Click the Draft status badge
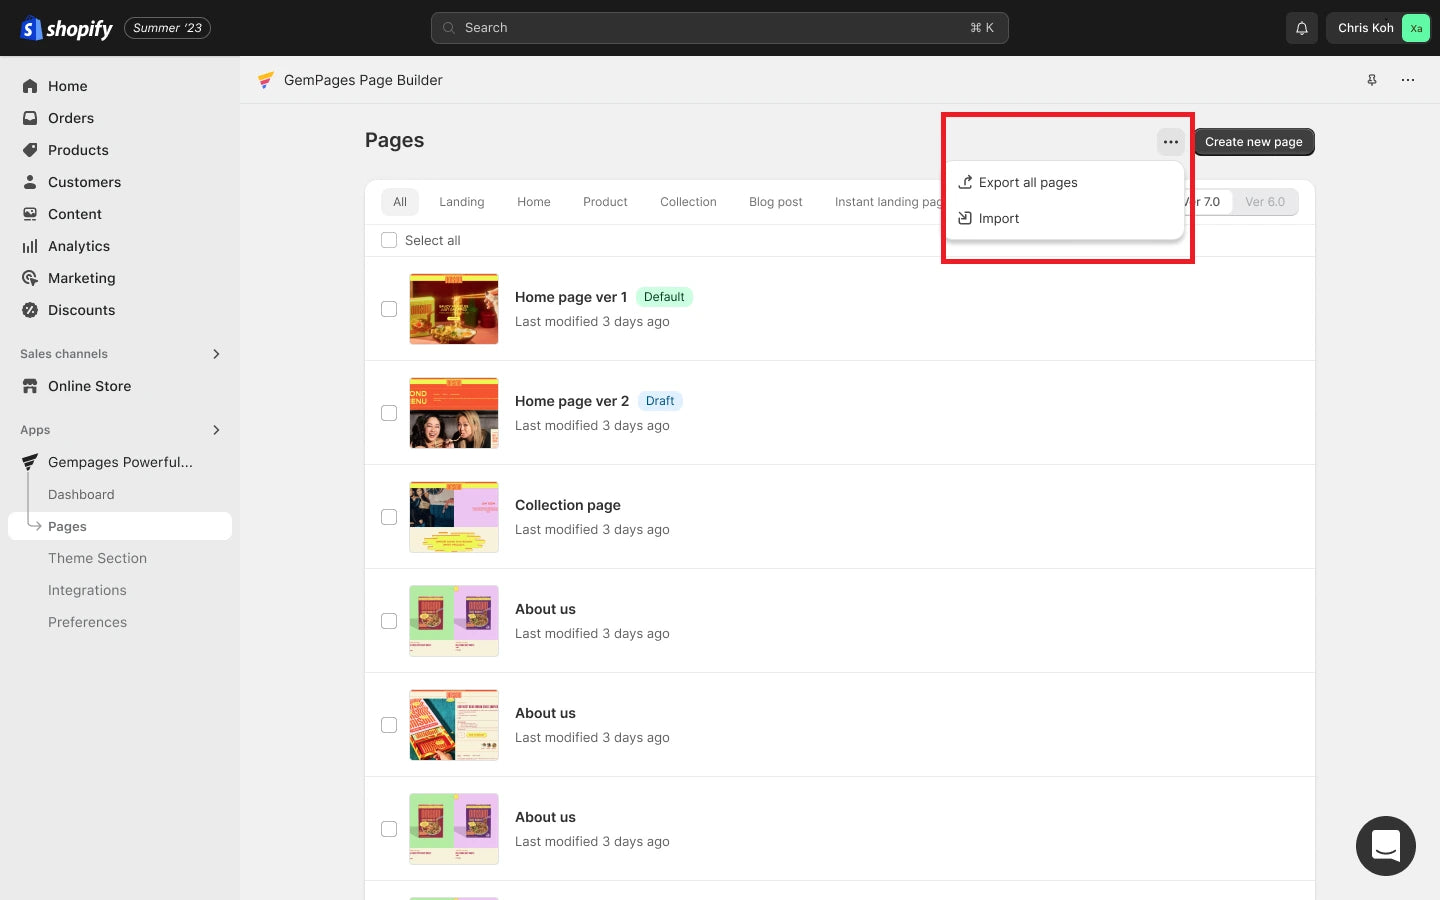The height and width of the screenshot is (900, 1440). [660, 401]
